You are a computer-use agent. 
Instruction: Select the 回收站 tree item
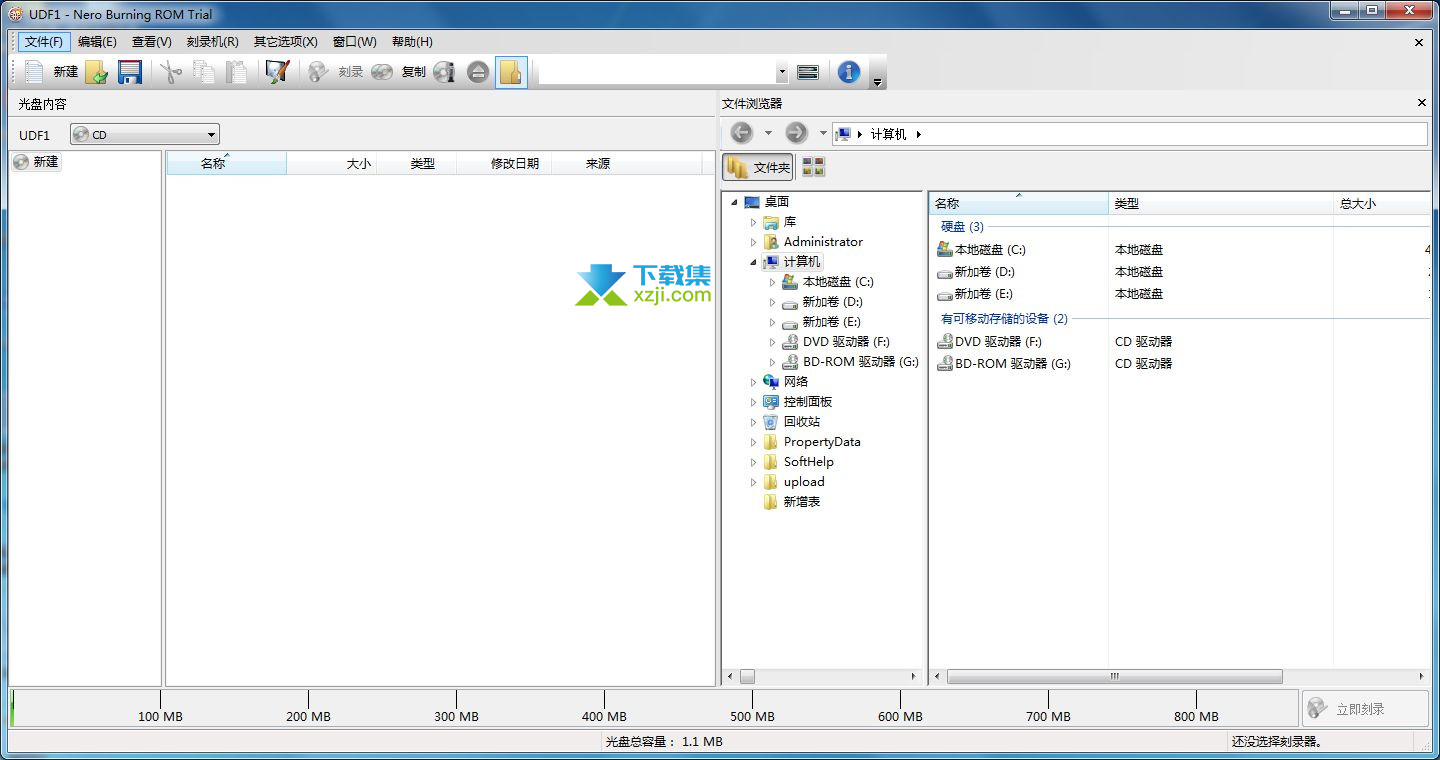[802, 422]
